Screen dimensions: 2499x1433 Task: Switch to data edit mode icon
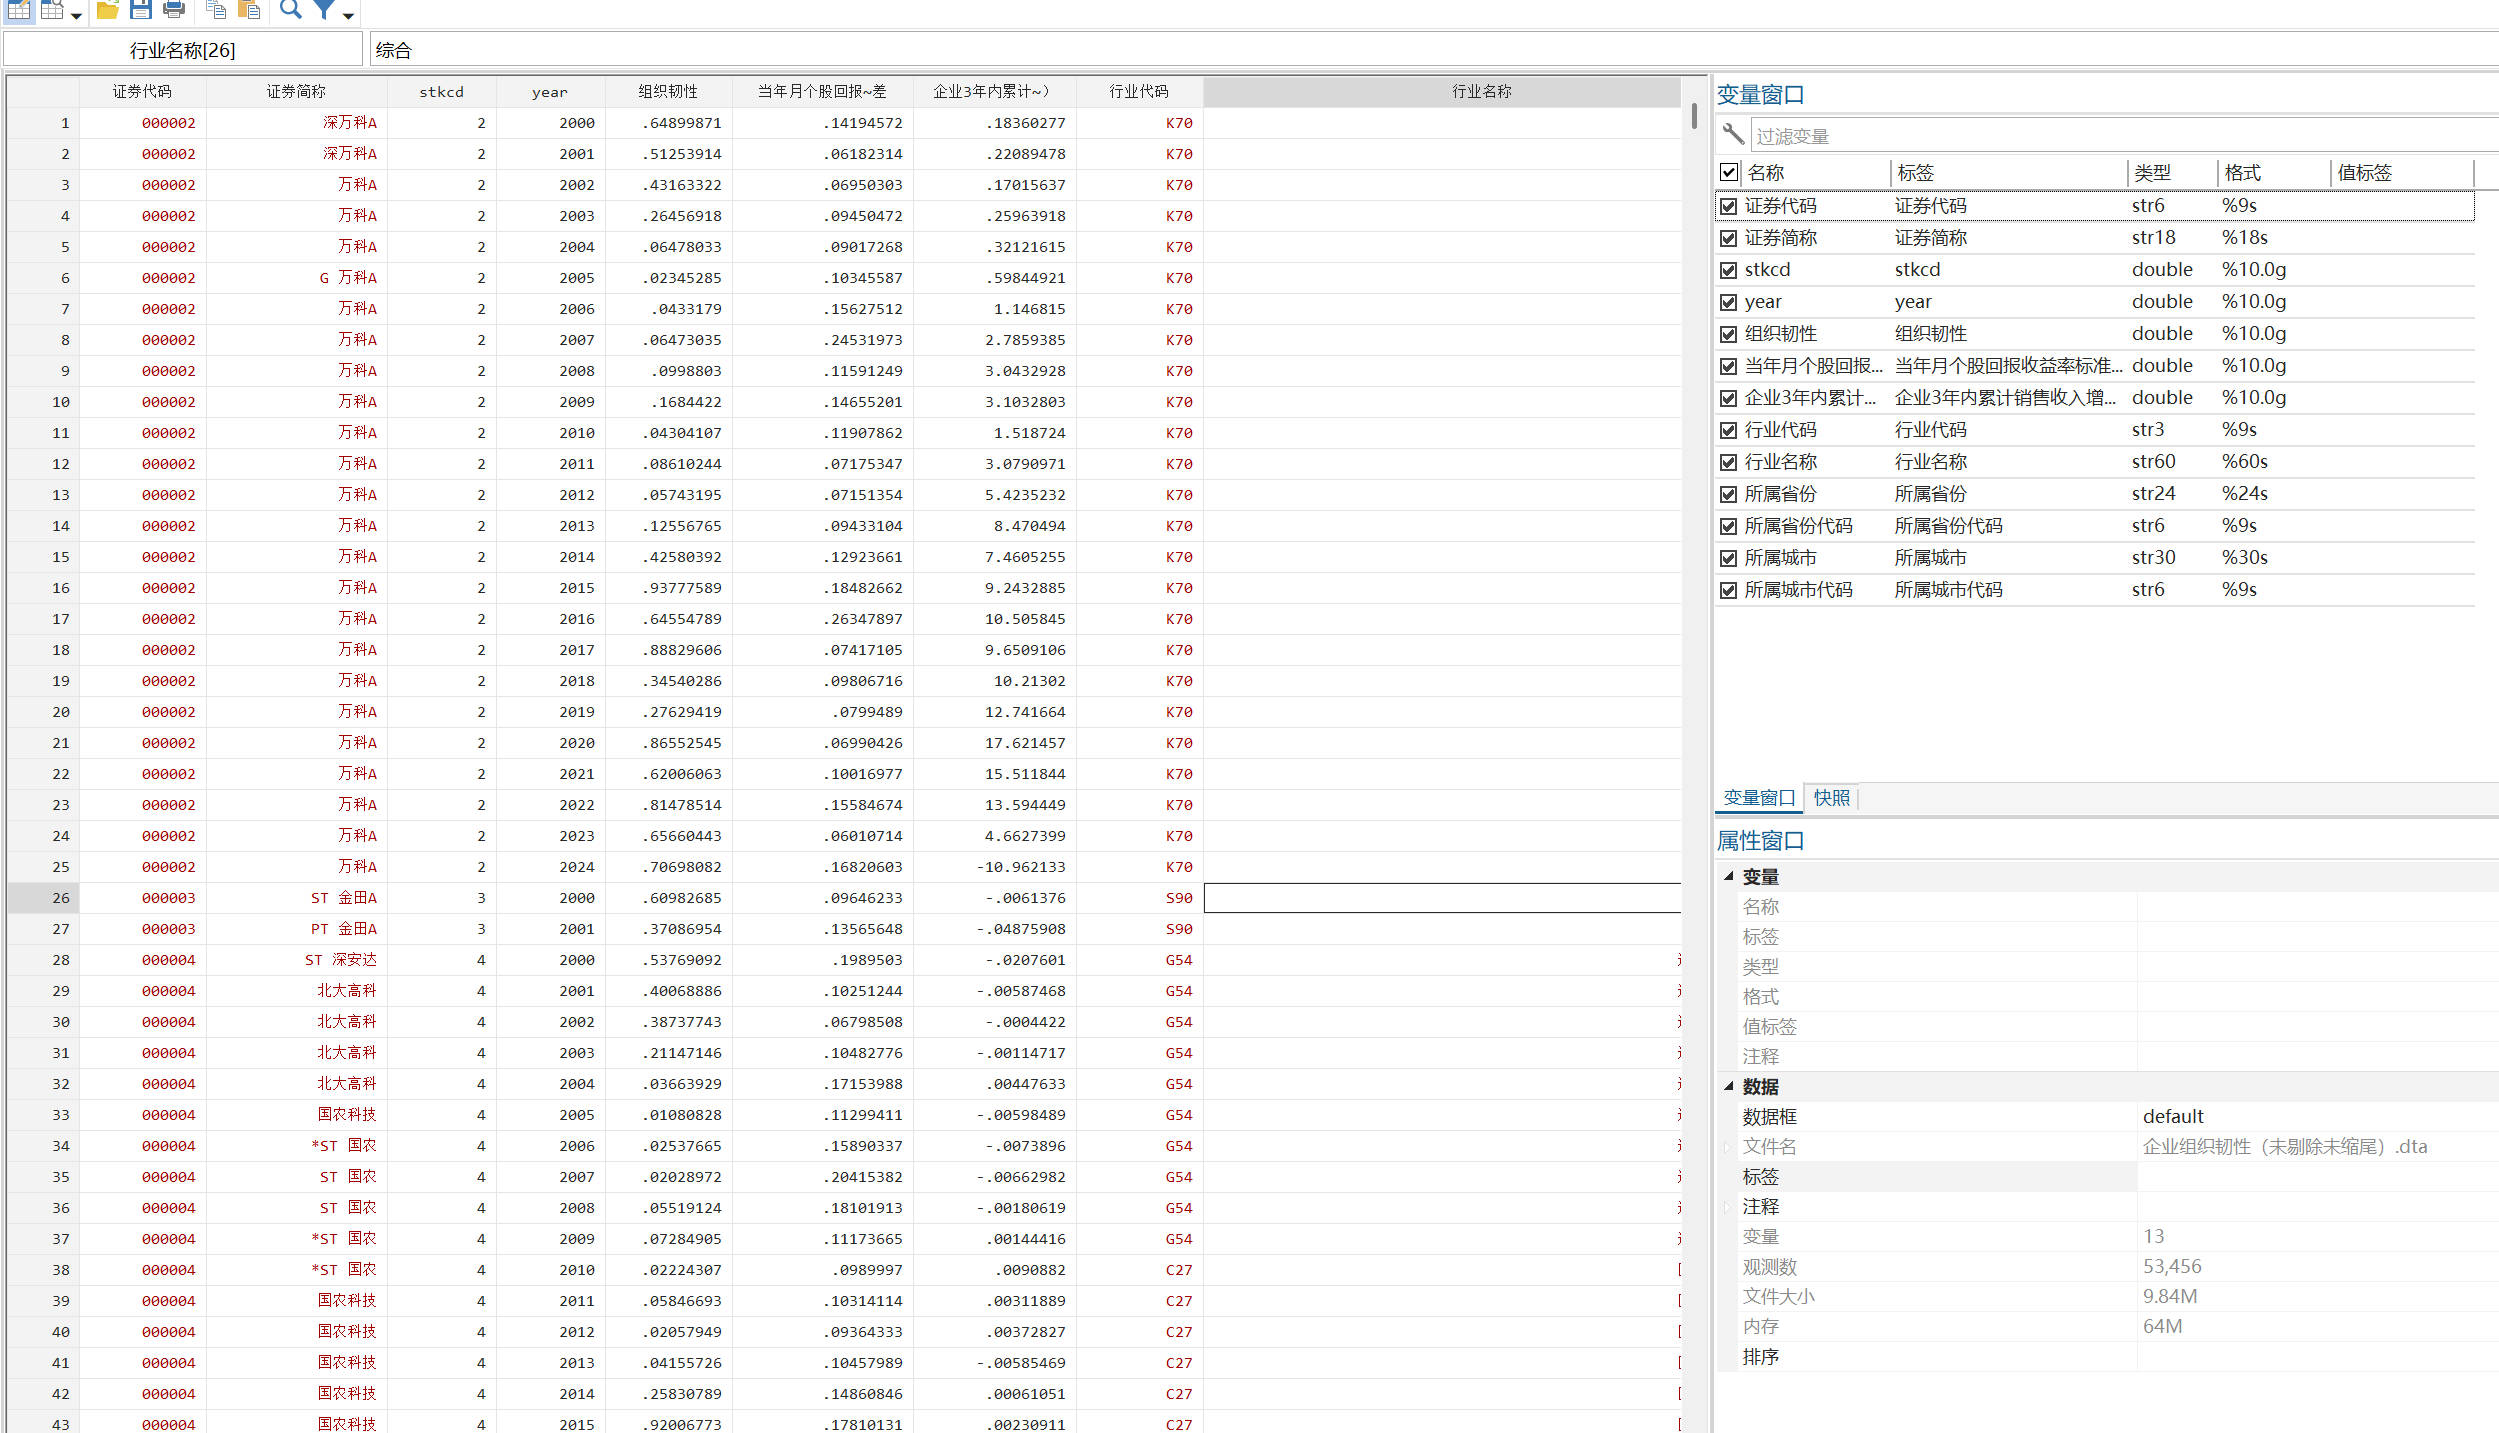(19, 10)
